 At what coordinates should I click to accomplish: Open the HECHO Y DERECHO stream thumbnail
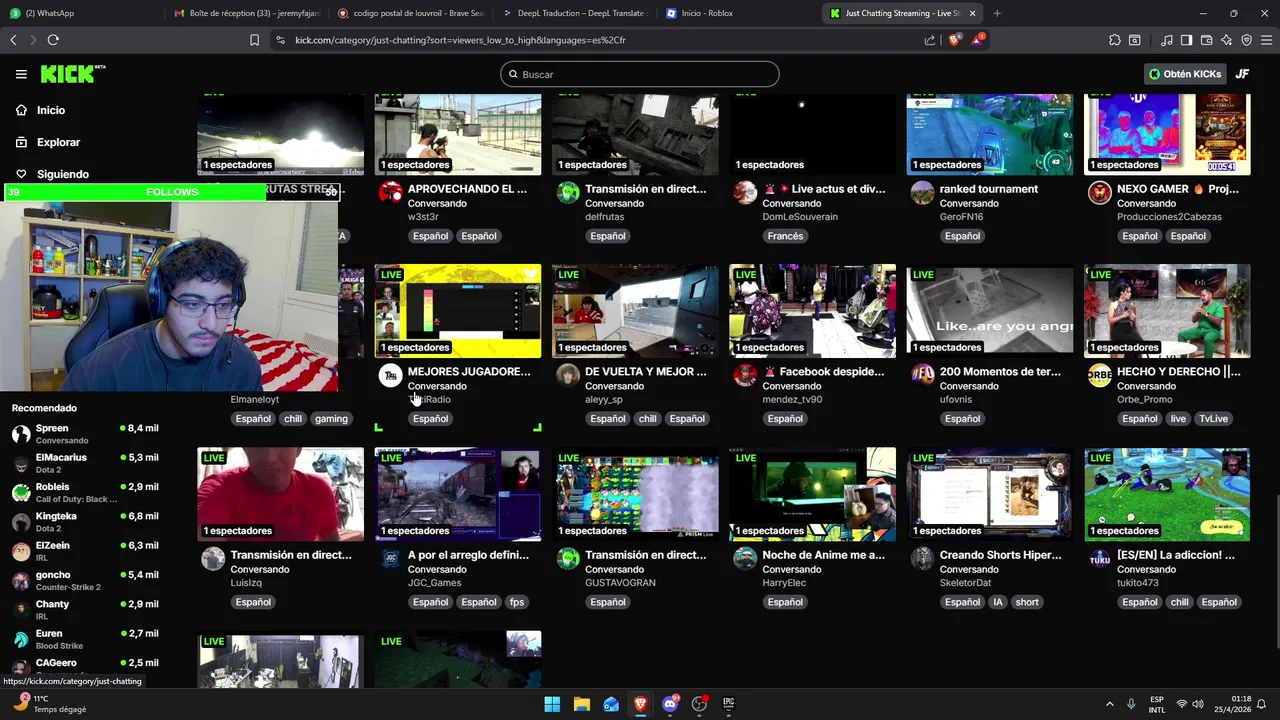1167,311
